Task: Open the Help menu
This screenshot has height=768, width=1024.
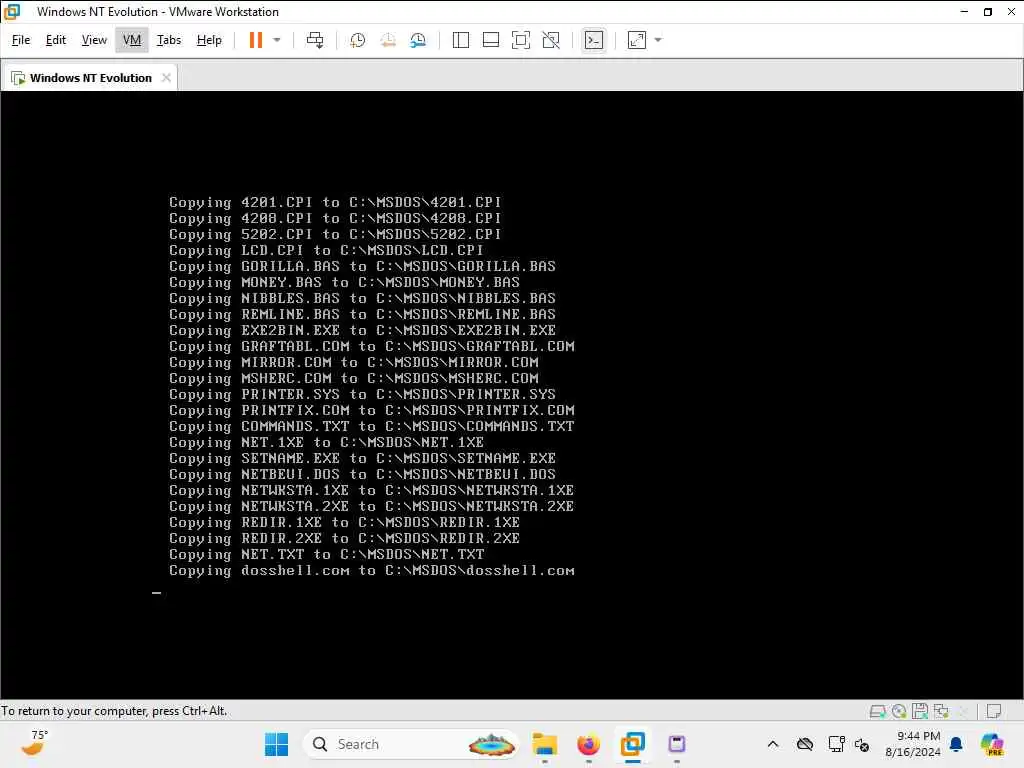Action: coord(209,40)
